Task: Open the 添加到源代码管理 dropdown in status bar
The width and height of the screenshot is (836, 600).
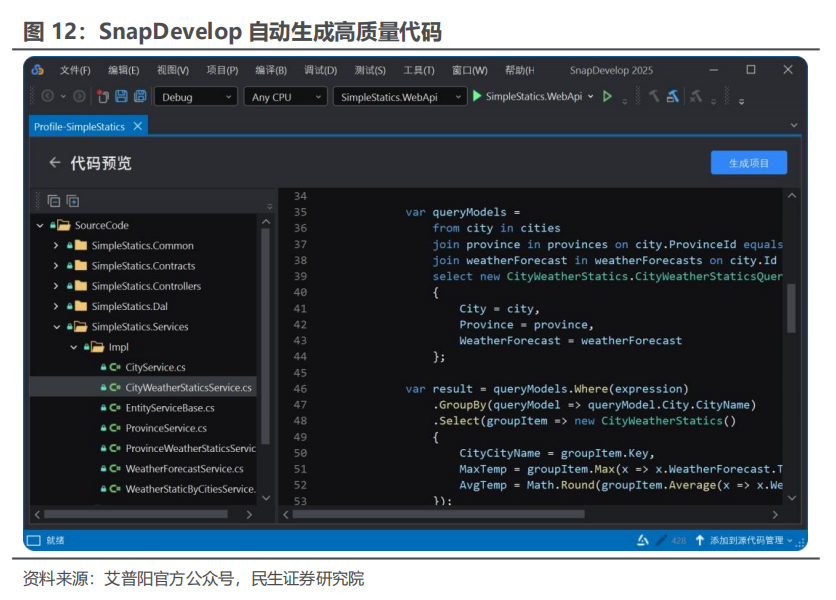Action: tap(789, 540)
